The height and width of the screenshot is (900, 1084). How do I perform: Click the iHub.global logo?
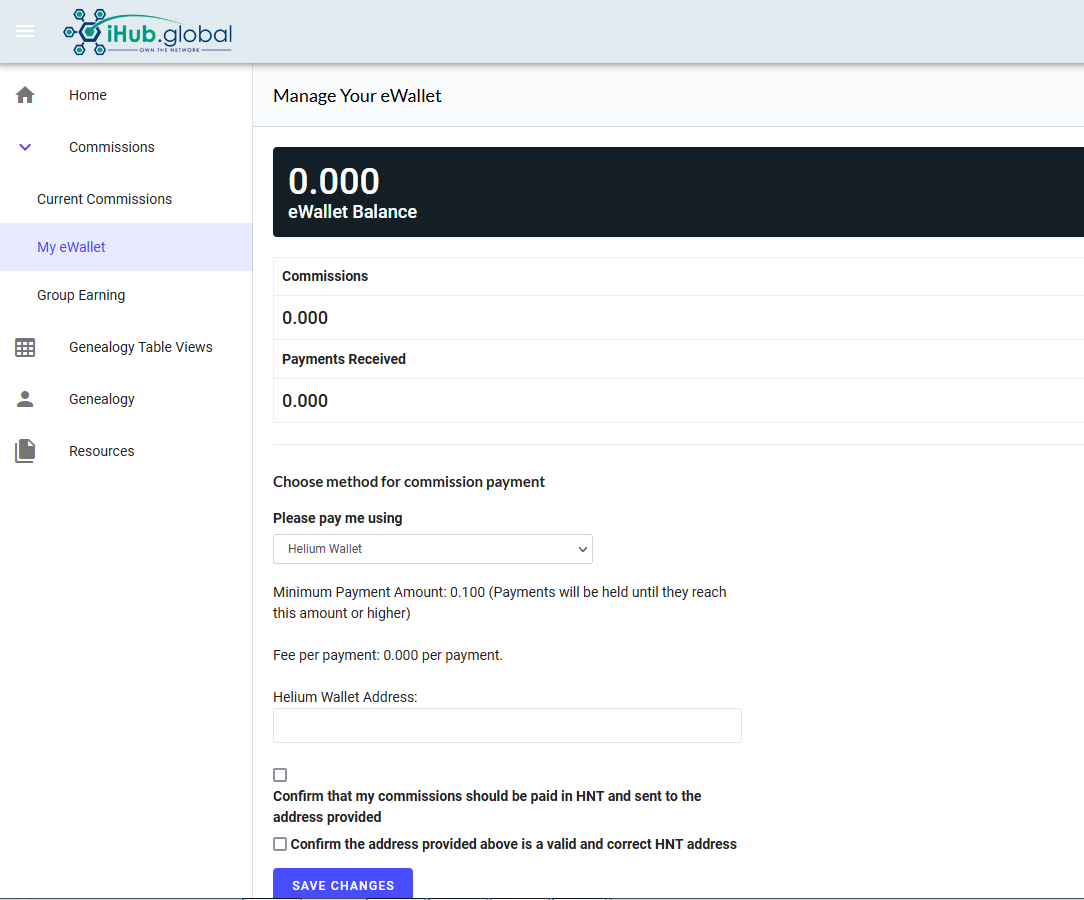click(147, 32)
